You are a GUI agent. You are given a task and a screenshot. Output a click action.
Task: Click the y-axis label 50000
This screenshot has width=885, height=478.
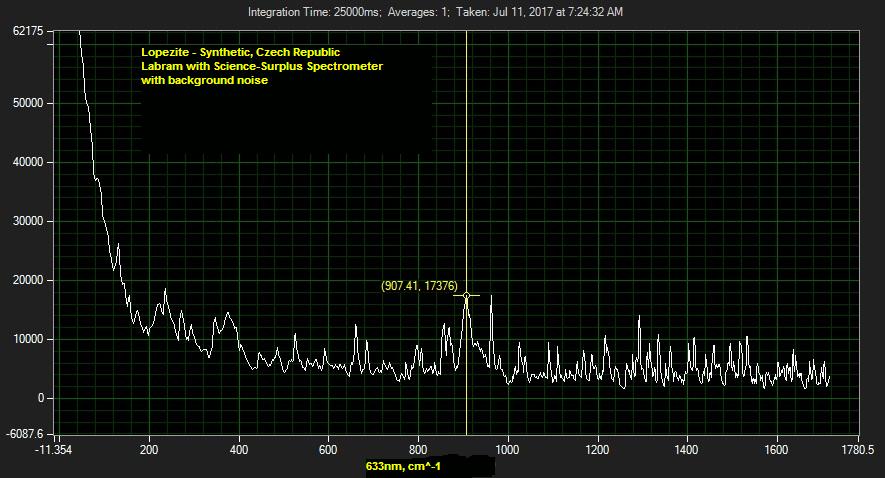(28, 103)
